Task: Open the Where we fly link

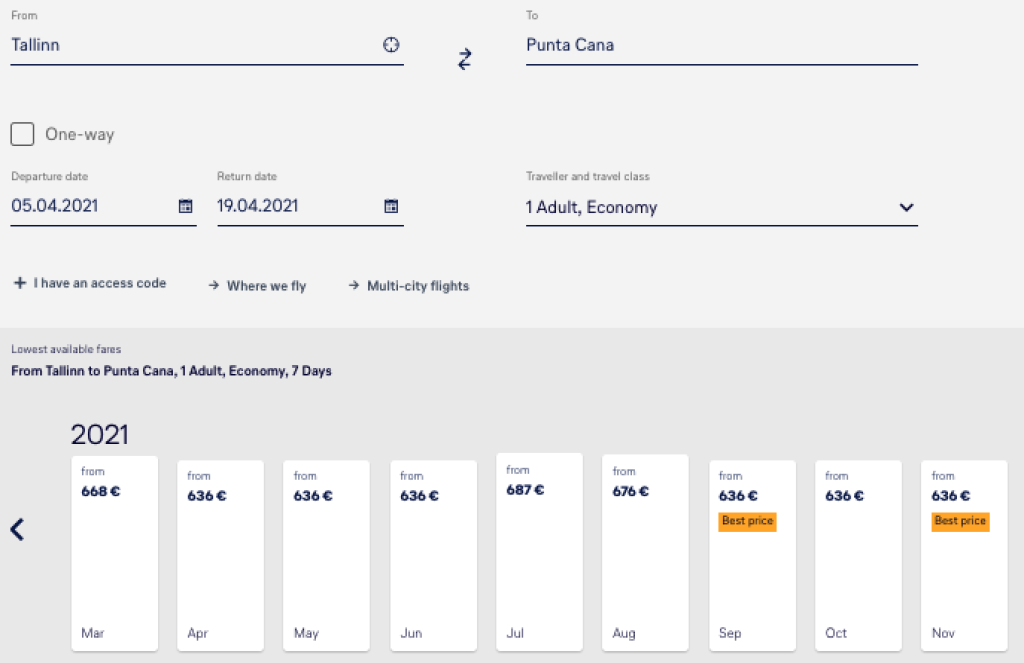Action: 265,286
